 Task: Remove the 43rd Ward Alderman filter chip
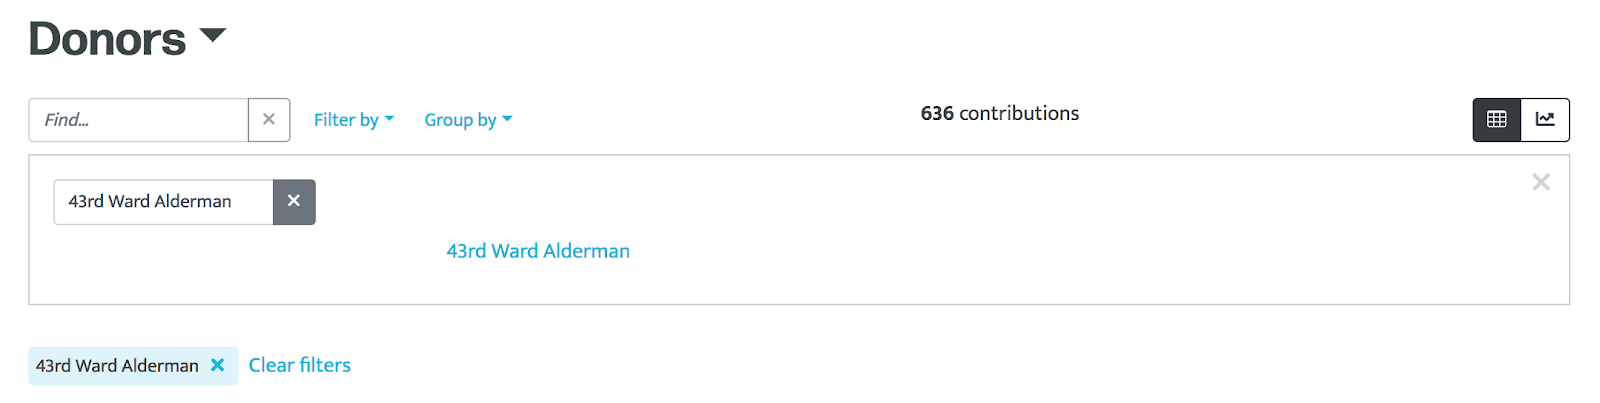217,366
